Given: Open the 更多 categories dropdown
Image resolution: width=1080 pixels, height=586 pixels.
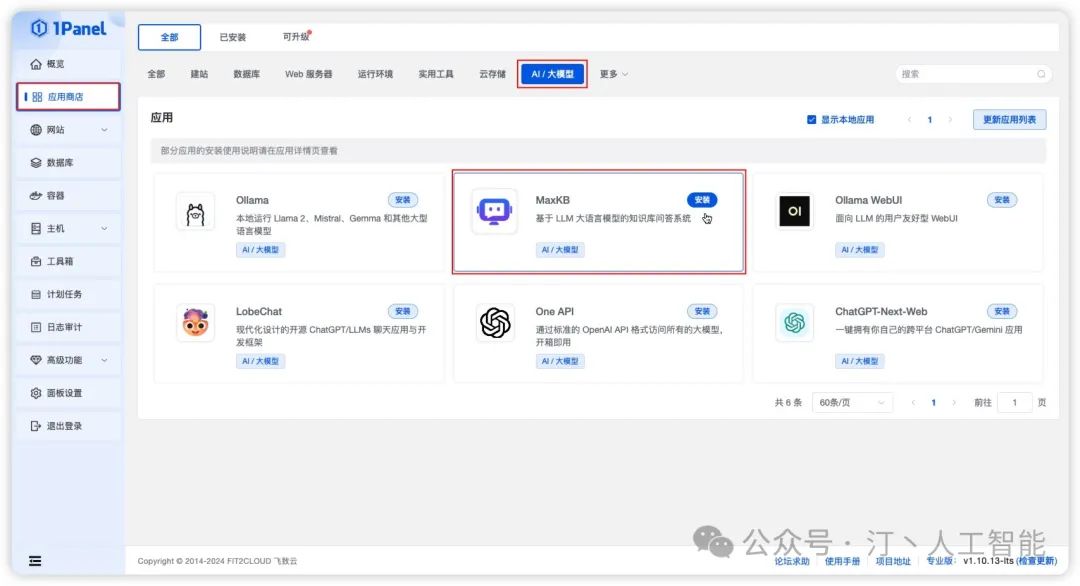Looking at the screenshot, I should point(613,74).
